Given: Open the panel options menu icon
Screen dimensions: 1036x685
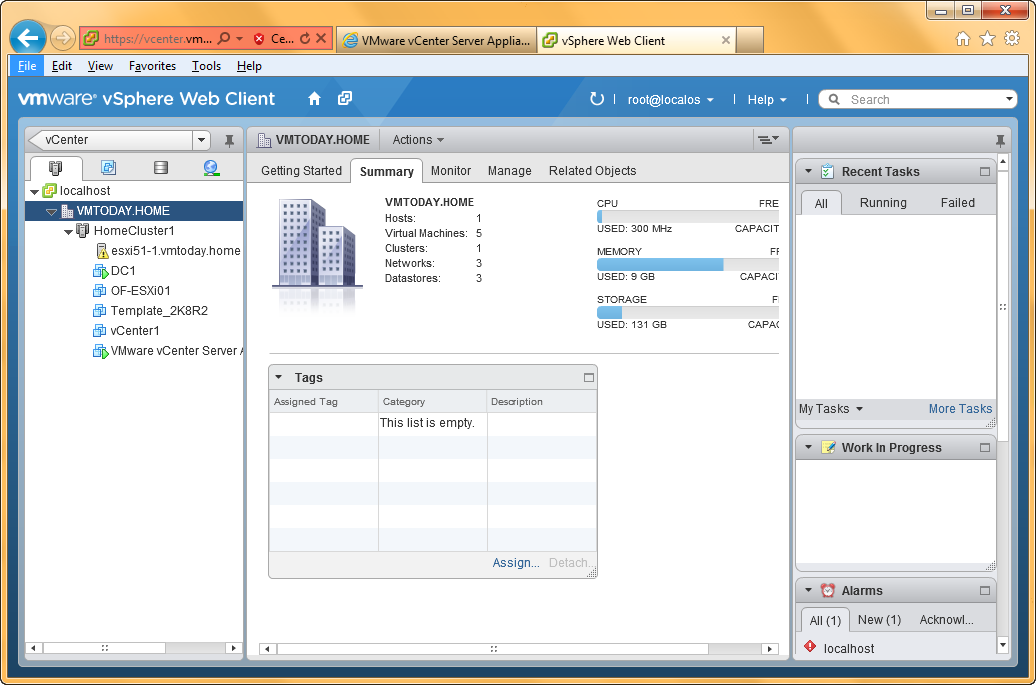Looking at the screenshot, I should [768, 139].
